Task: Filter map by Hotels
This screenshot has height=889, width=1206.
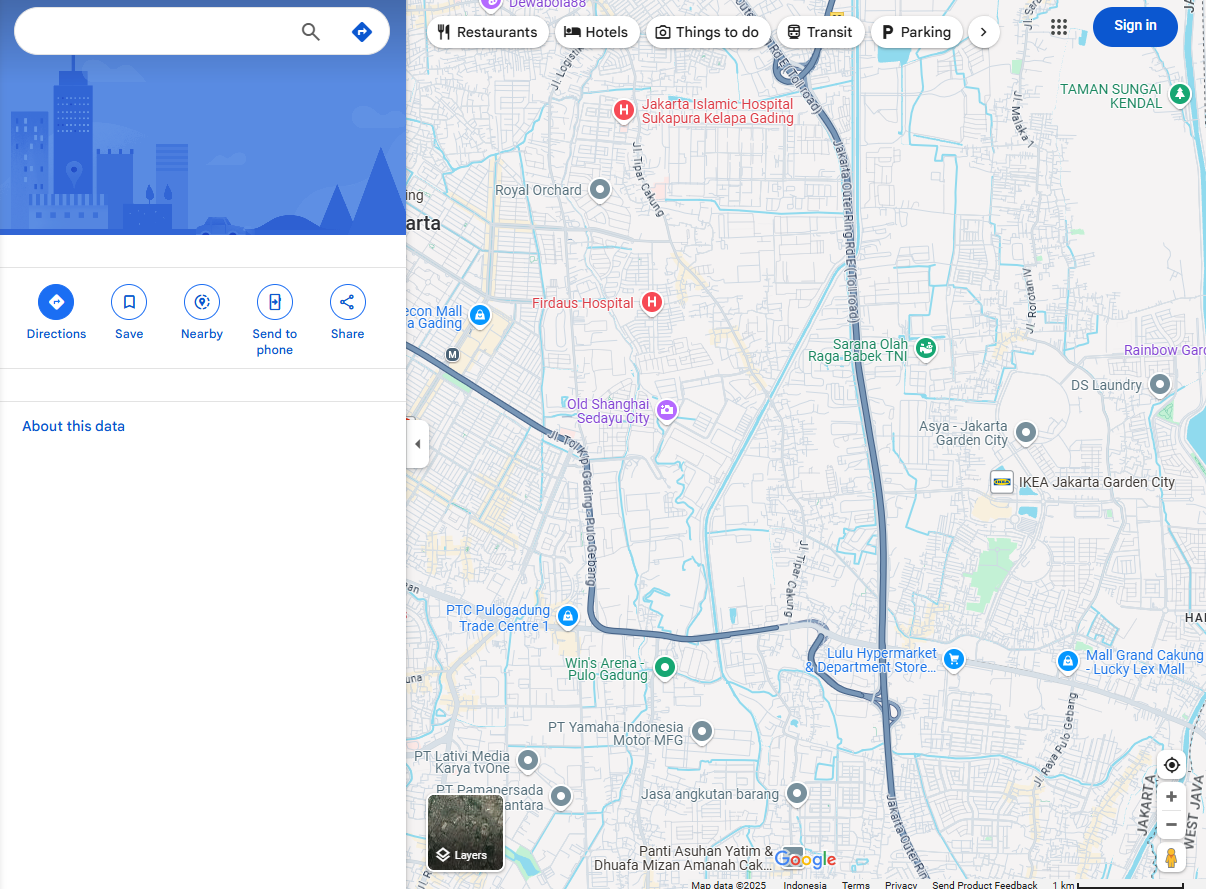Action: click(597, 32)
